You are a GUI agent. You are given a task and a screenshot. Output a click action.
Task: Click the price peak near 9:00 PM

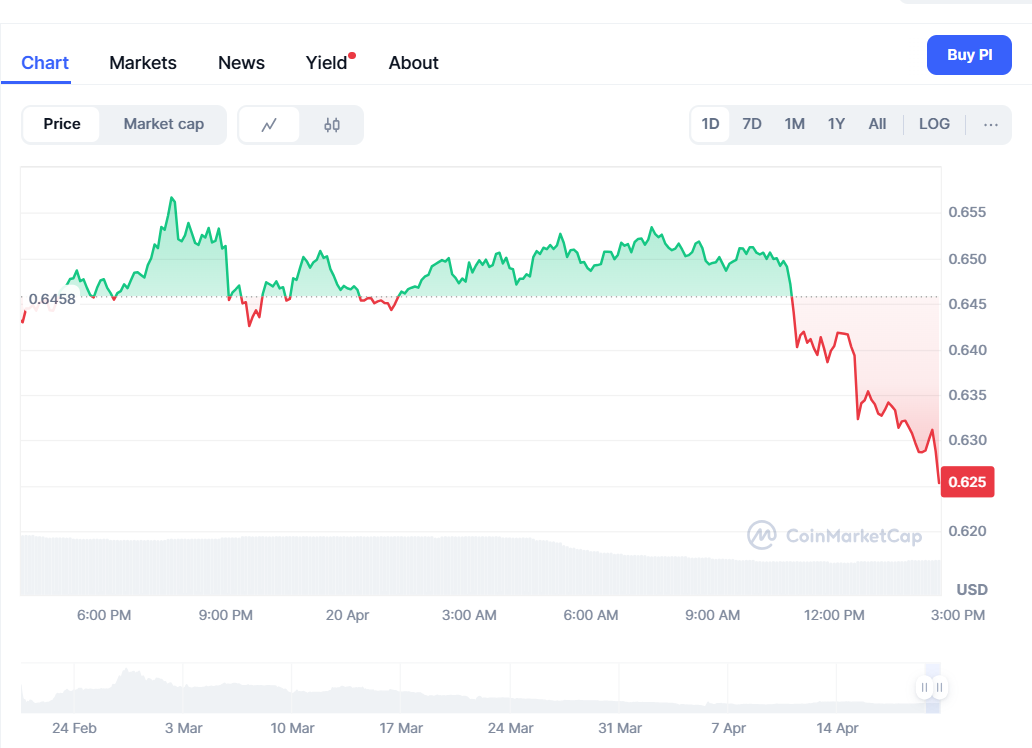point(172,198)
